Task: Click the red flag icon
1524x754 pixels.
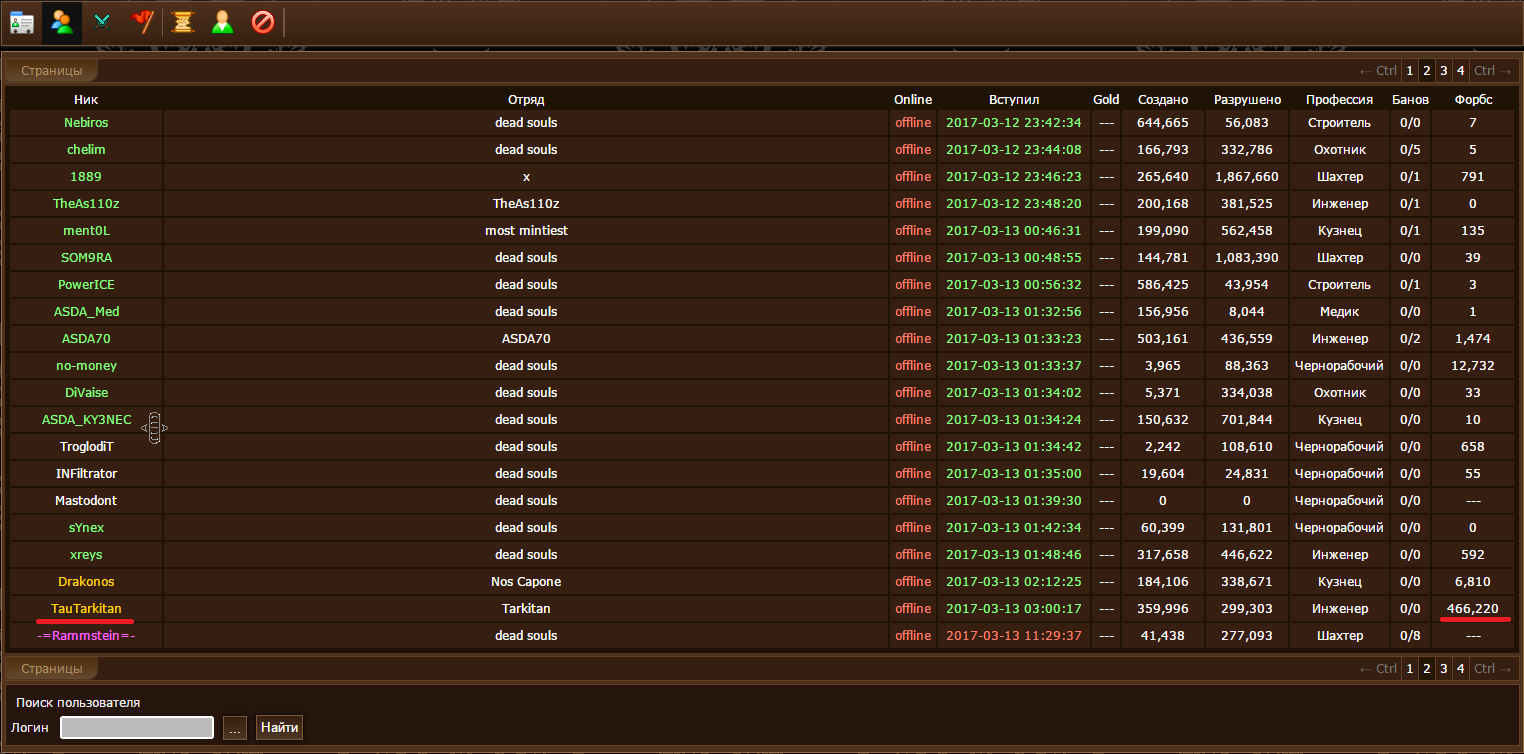Action: pyautogui.click(x=142, y=22)
